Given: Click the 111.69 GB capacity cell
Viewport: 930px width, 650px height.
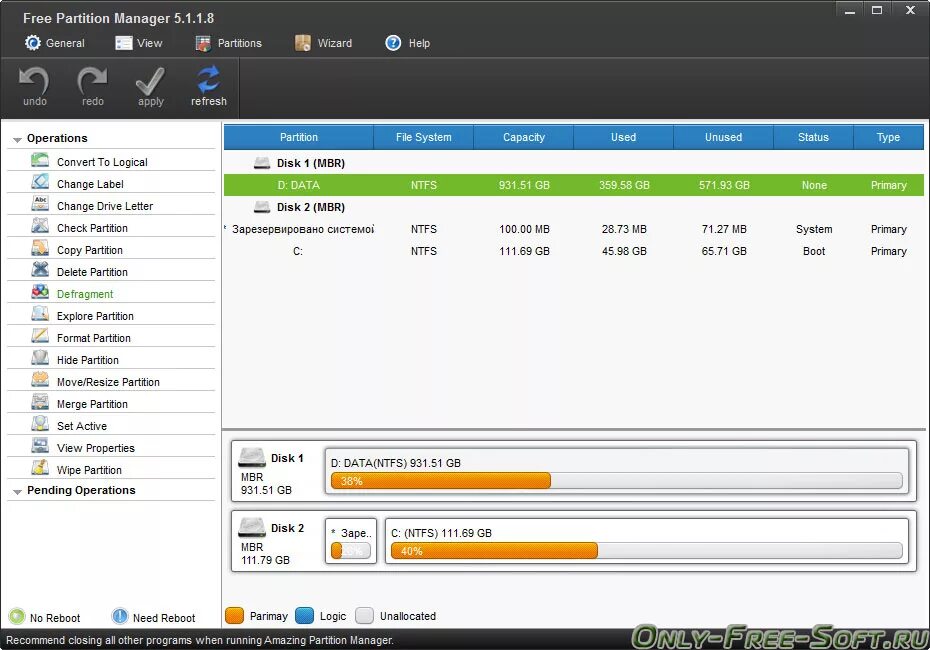Looking at the screenshot, I should pos(524,251).
